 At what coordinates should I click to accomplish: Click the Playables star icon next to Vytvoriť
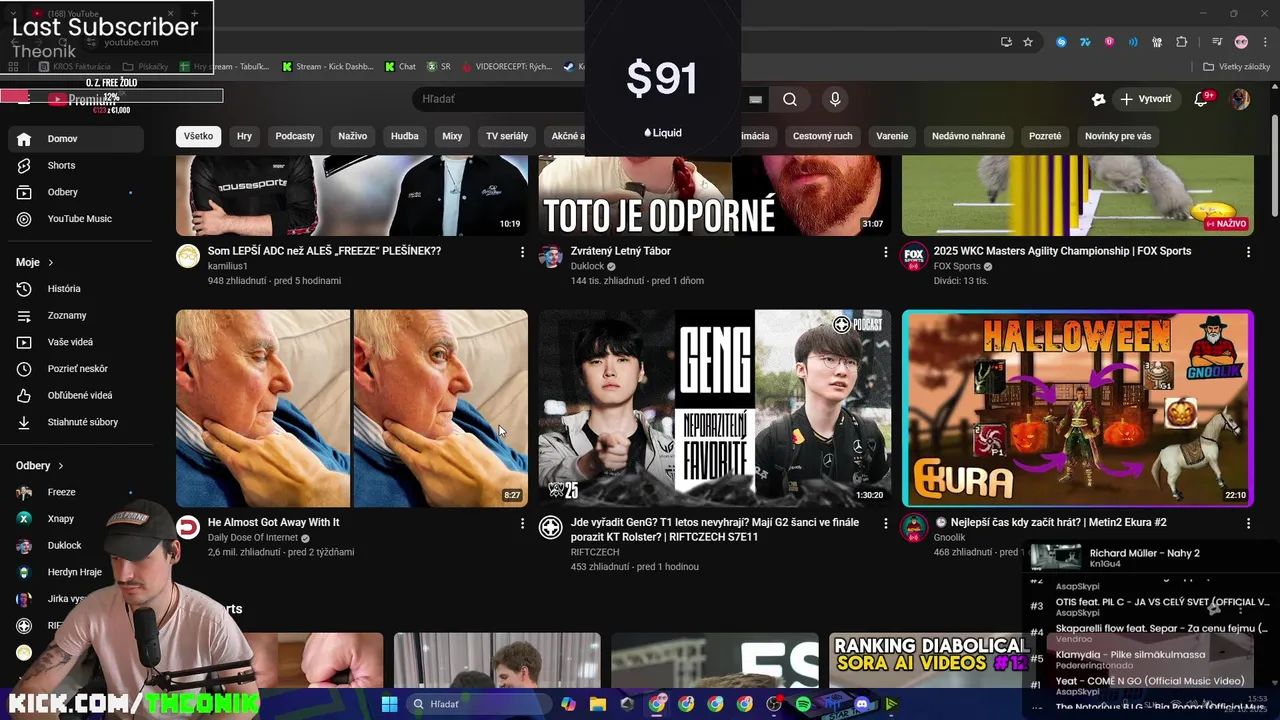coord(1098,99)
